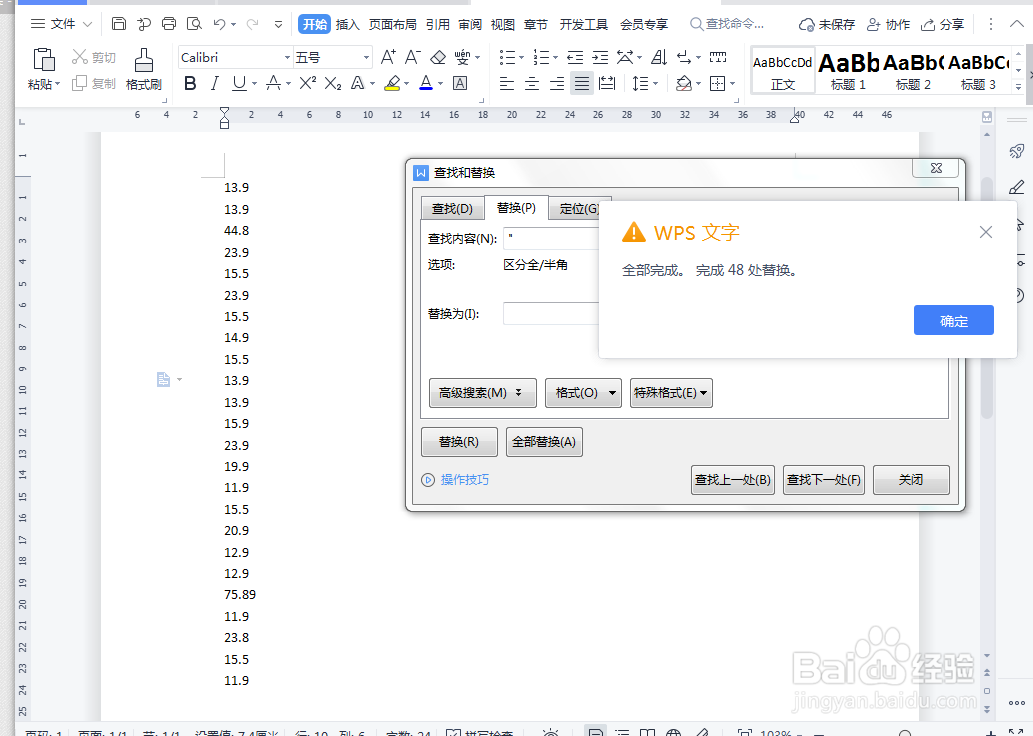Apply yellow text highlight color

pyautogui.click(x=392, y=84)
